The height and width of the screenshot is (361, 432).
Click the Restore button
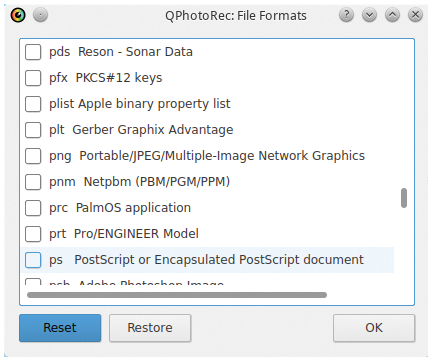pyautogui.click(x=150, y=328)
